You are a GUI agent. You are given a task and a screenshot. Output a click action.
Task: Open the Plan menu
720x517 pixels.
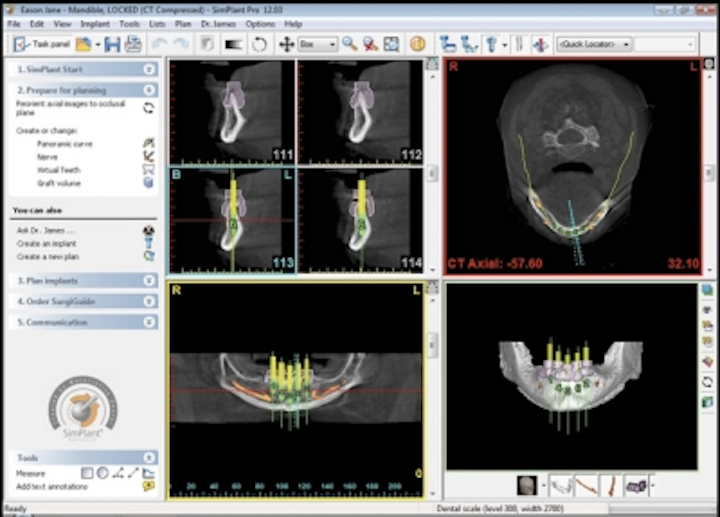point(183,24)
